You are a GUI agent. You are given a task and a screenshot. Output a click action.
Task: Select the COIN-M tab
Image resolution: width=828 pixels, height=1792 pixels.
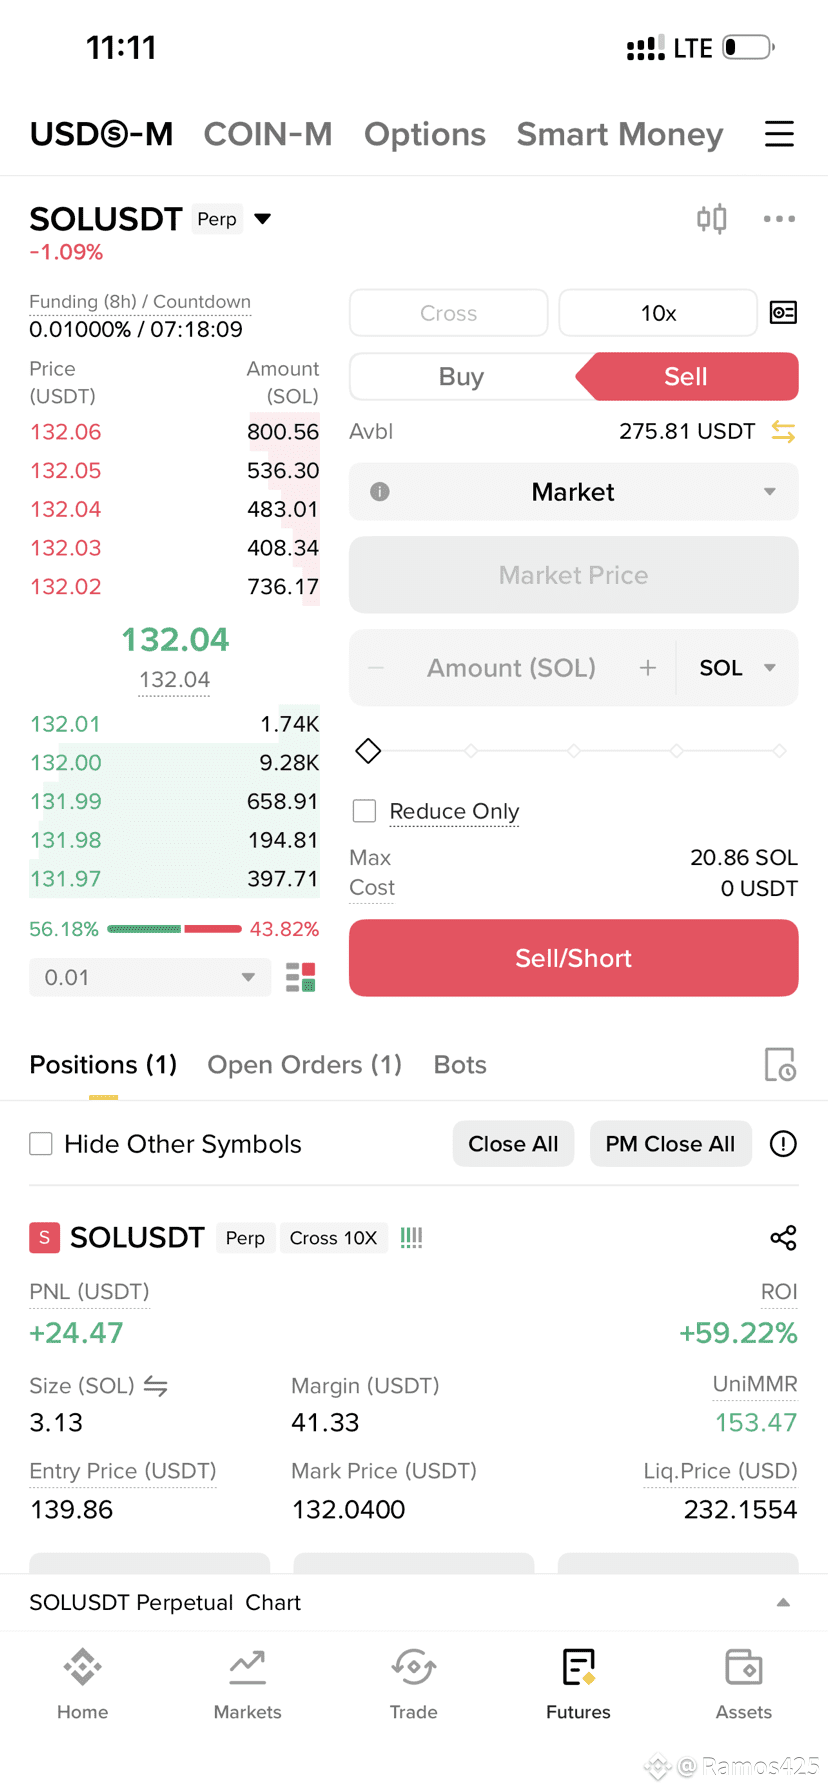tap(268, 134)
